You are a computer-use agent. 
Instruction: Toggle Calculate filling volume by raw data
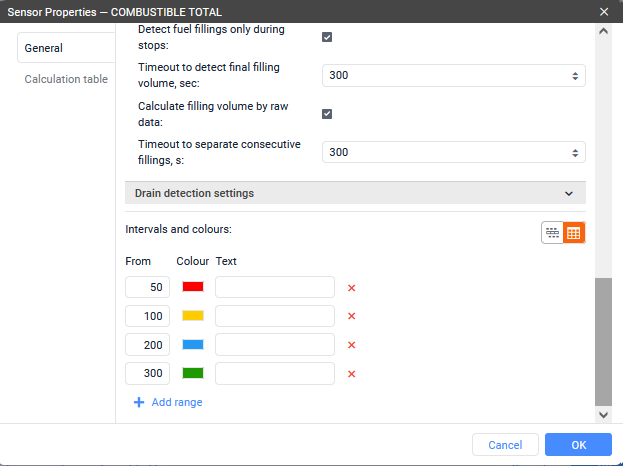327,113
